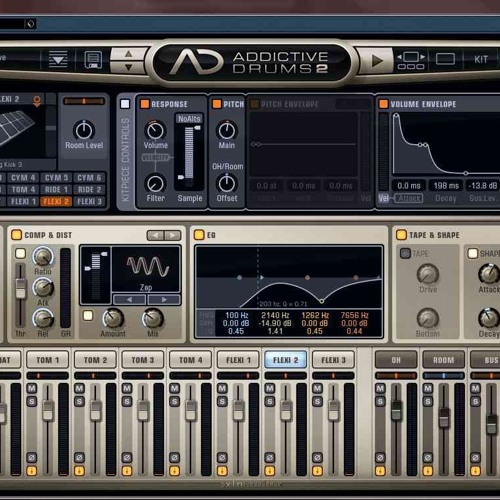Select the RIDE 2 kit piece
This screenshot has width=500, height=500.
point(89,190)
